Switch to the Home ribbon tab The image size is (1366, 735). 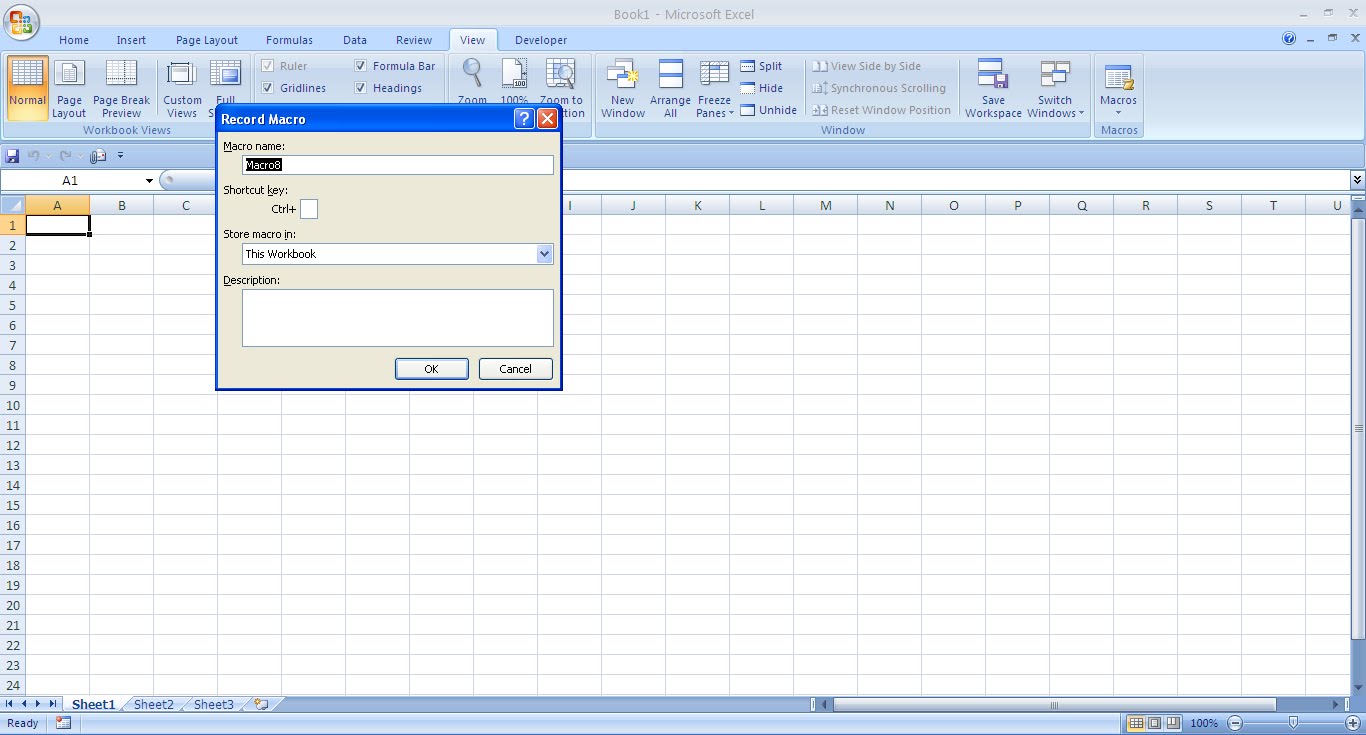pos(74,40)
